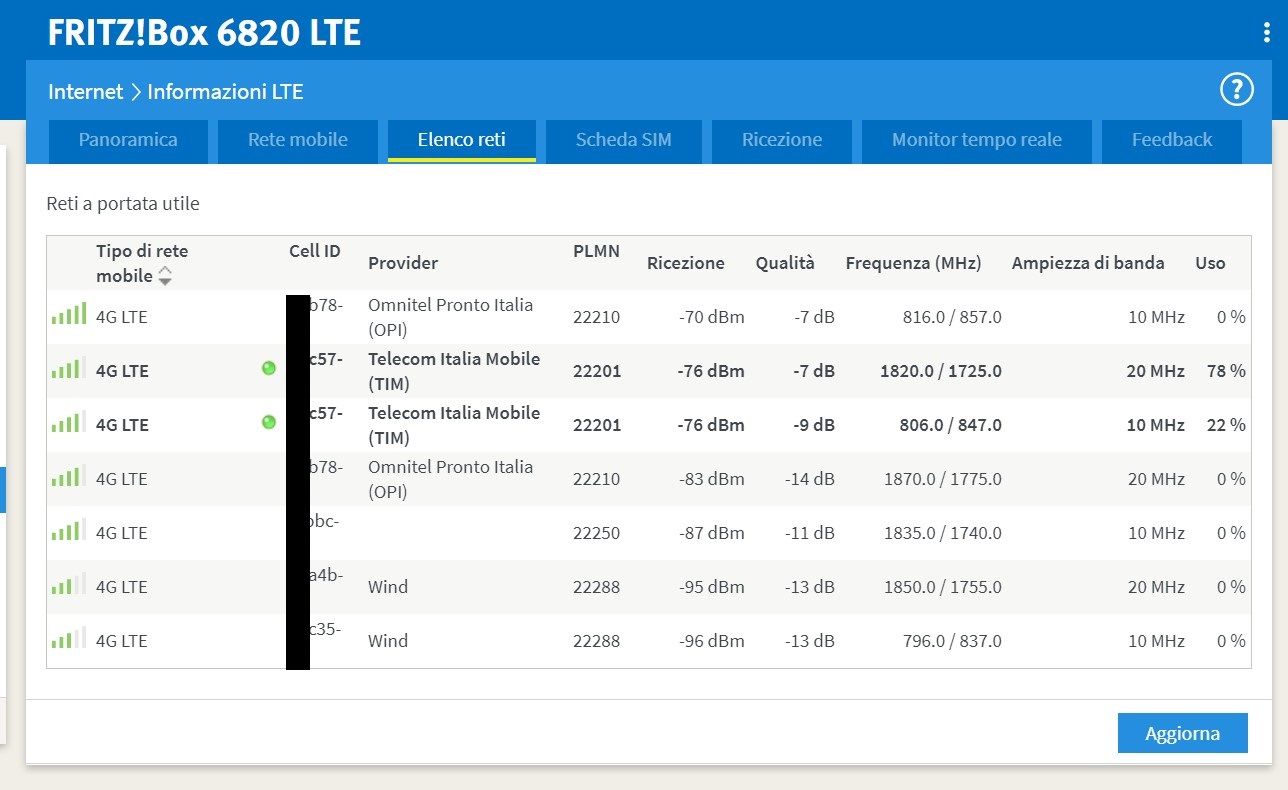Click reception value -70 dBm
Viewport: 1288px width, 790px height.
[x=712, y=317]
